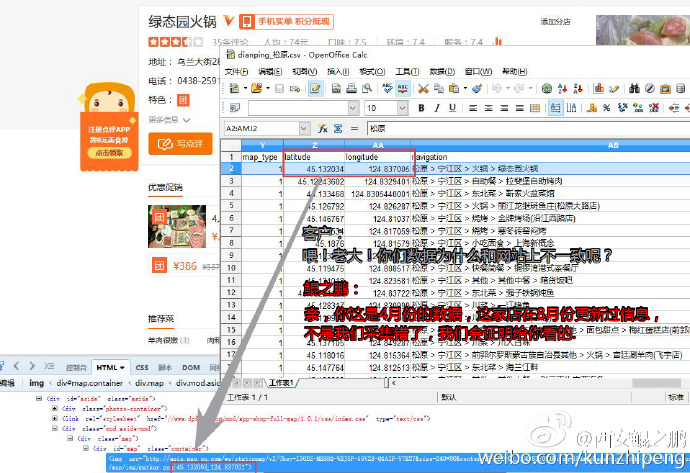Open the New document dropdown arrow
Screen dimensions: 690x473
pyautogui.click(x=245, y=88)
